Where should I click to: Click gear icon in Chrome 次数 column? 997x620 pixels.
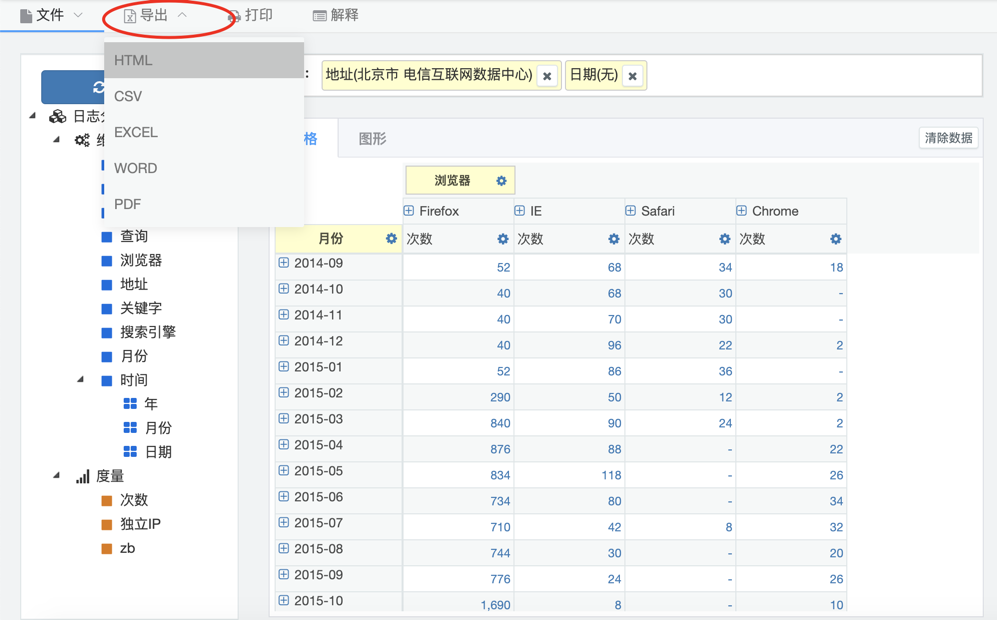[x=835, y=239]
